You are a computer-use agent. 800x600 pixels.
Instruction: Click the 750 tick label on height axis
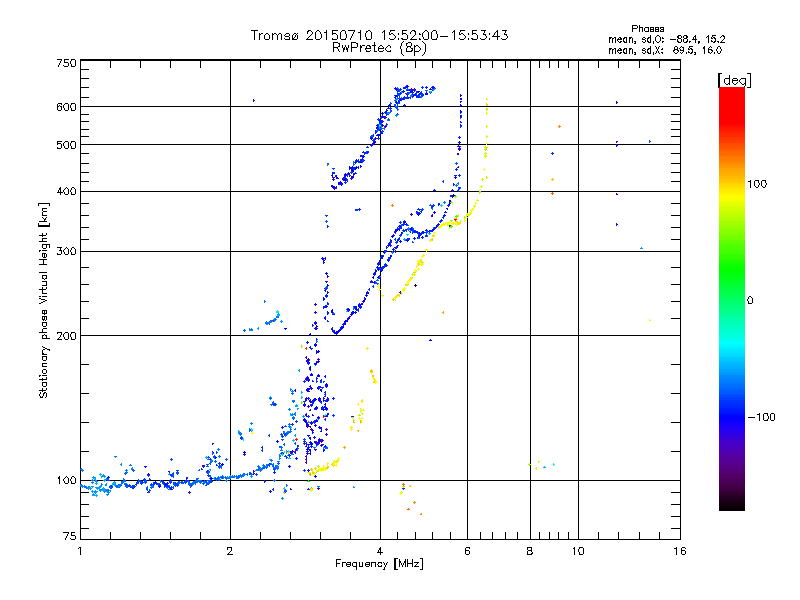click(x=66, y=63)
